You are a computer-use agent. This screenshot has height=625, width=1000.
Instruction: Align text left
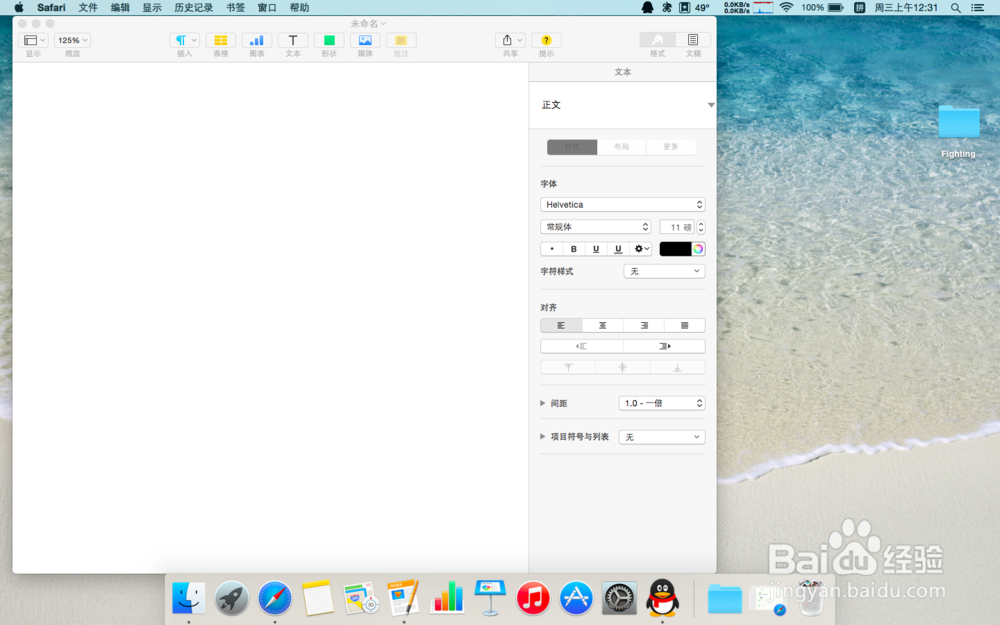point(561,325)
